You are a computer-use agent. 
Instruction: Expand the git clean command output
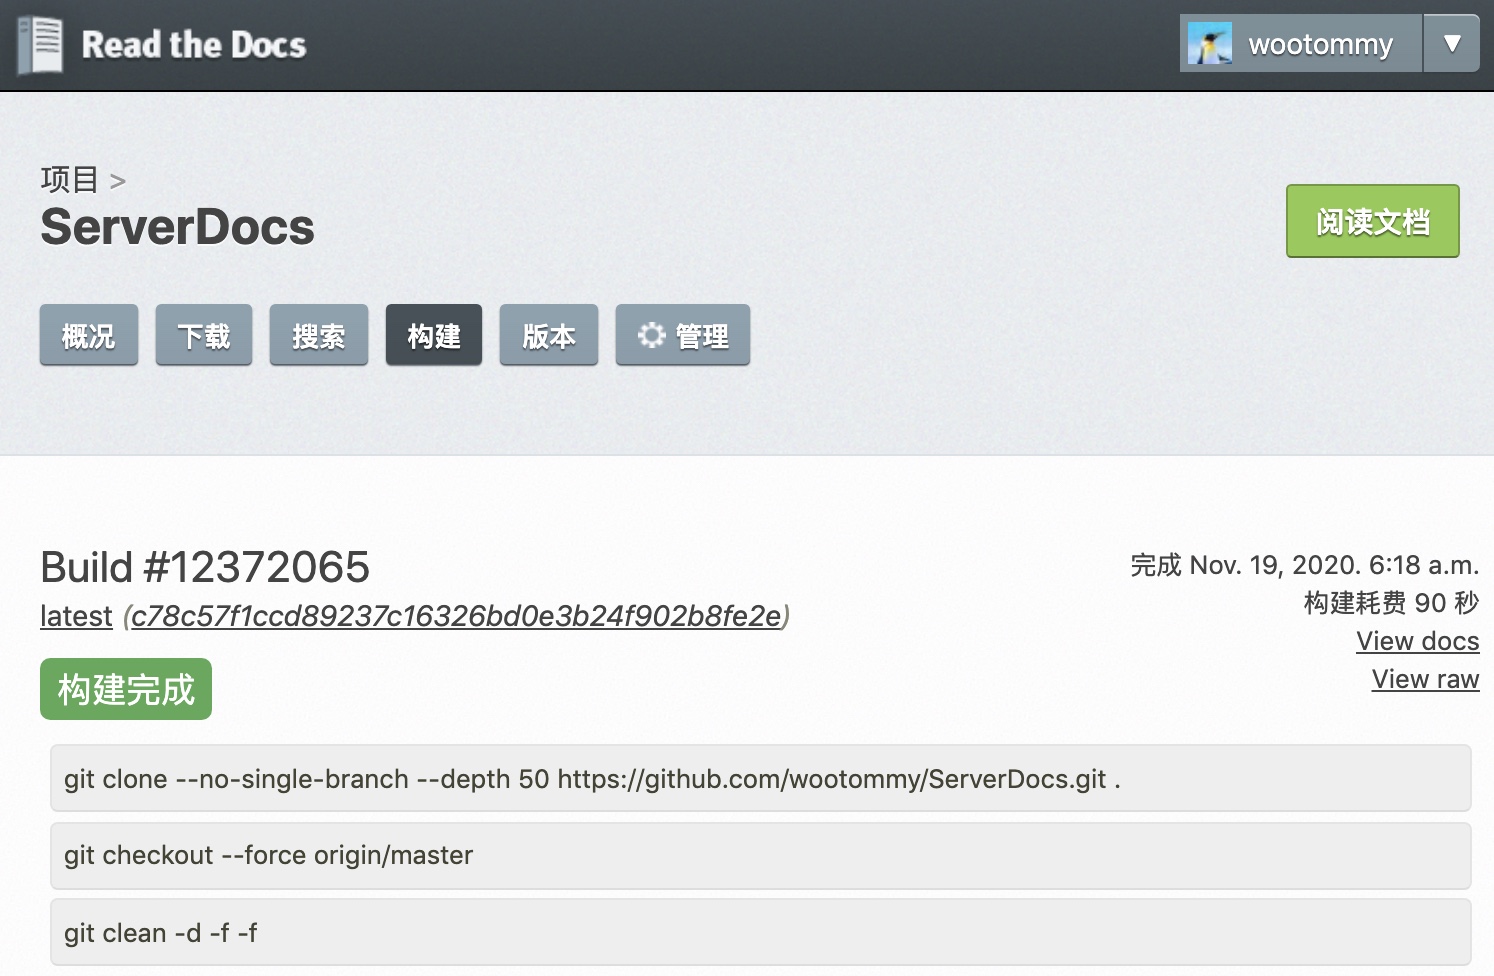[761, 932]
